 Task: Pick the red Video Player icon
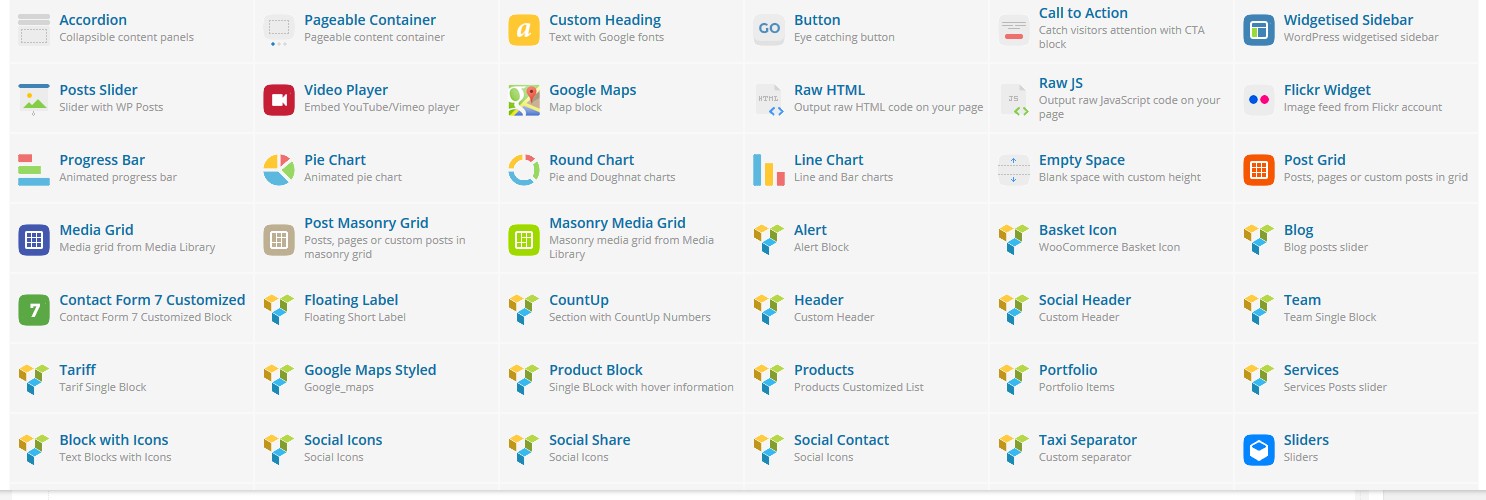tap(279, 100)
